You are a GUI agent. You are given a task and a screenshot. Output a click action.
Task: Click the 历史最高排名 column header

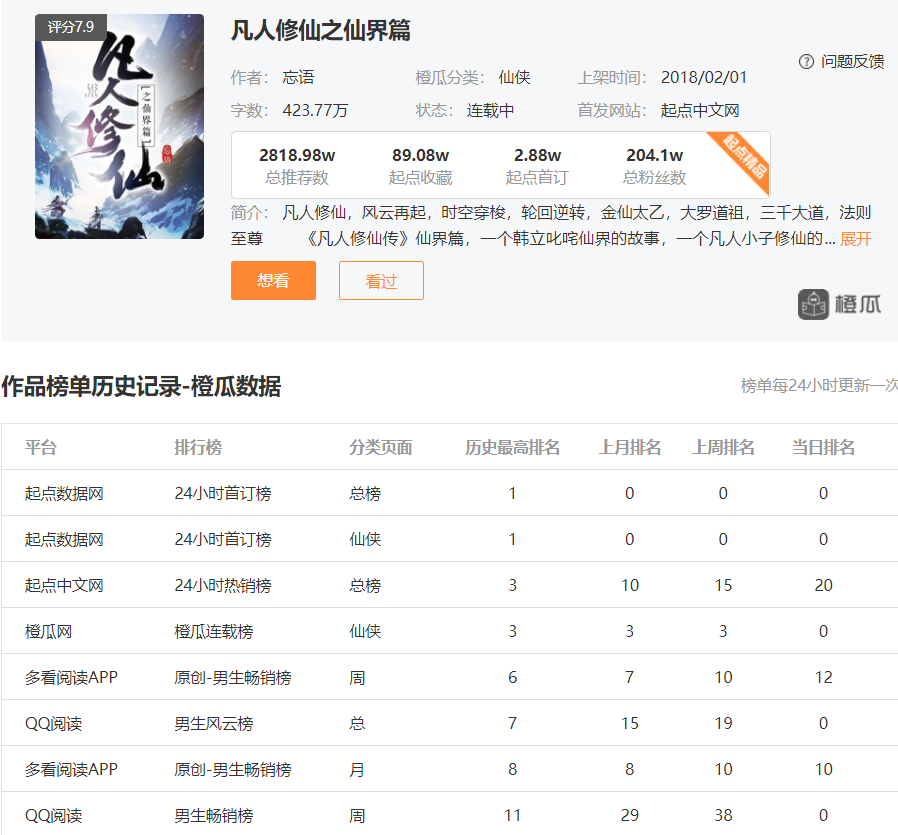click(x=513, y=447)
